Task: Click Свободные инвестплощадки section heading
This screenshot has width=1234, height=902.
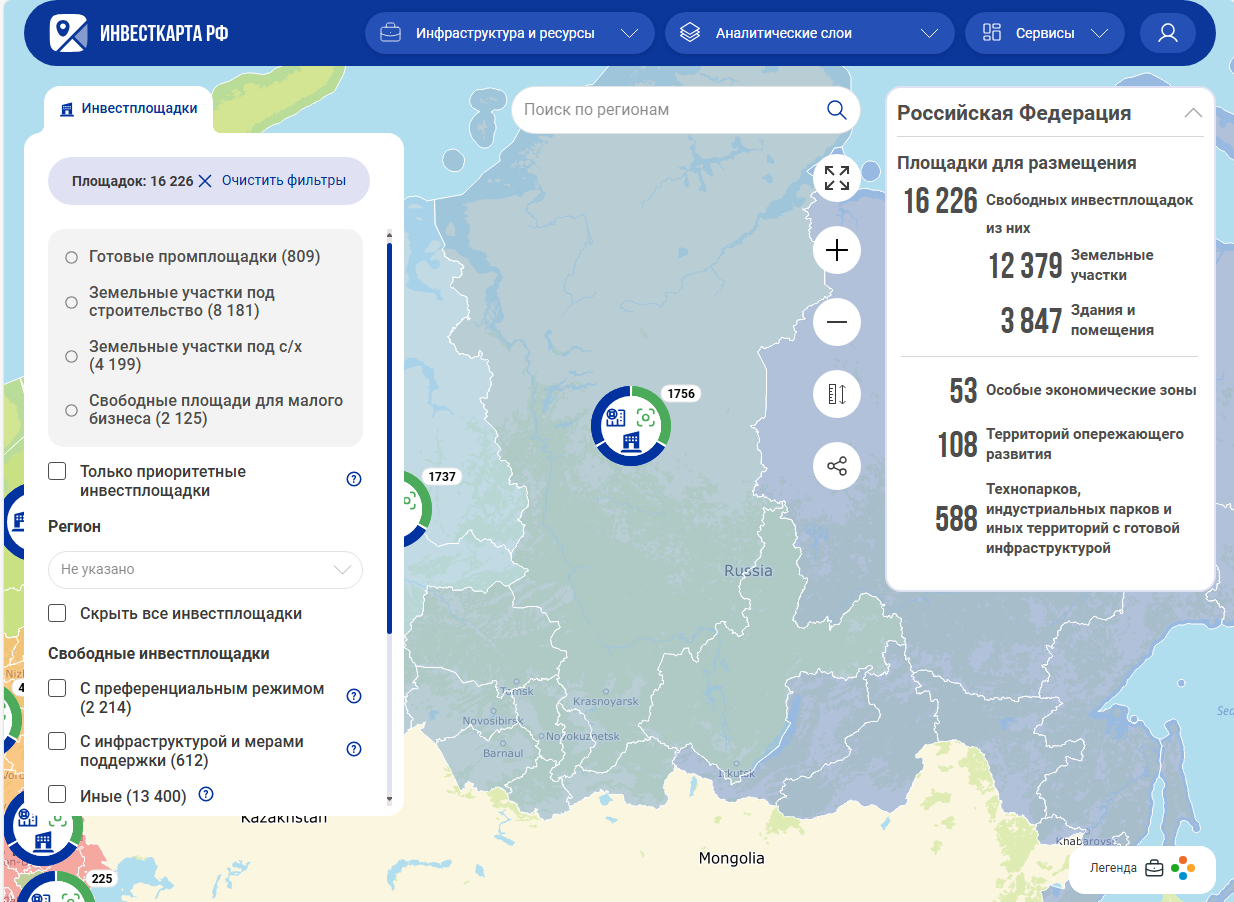Action: point(159,654)
